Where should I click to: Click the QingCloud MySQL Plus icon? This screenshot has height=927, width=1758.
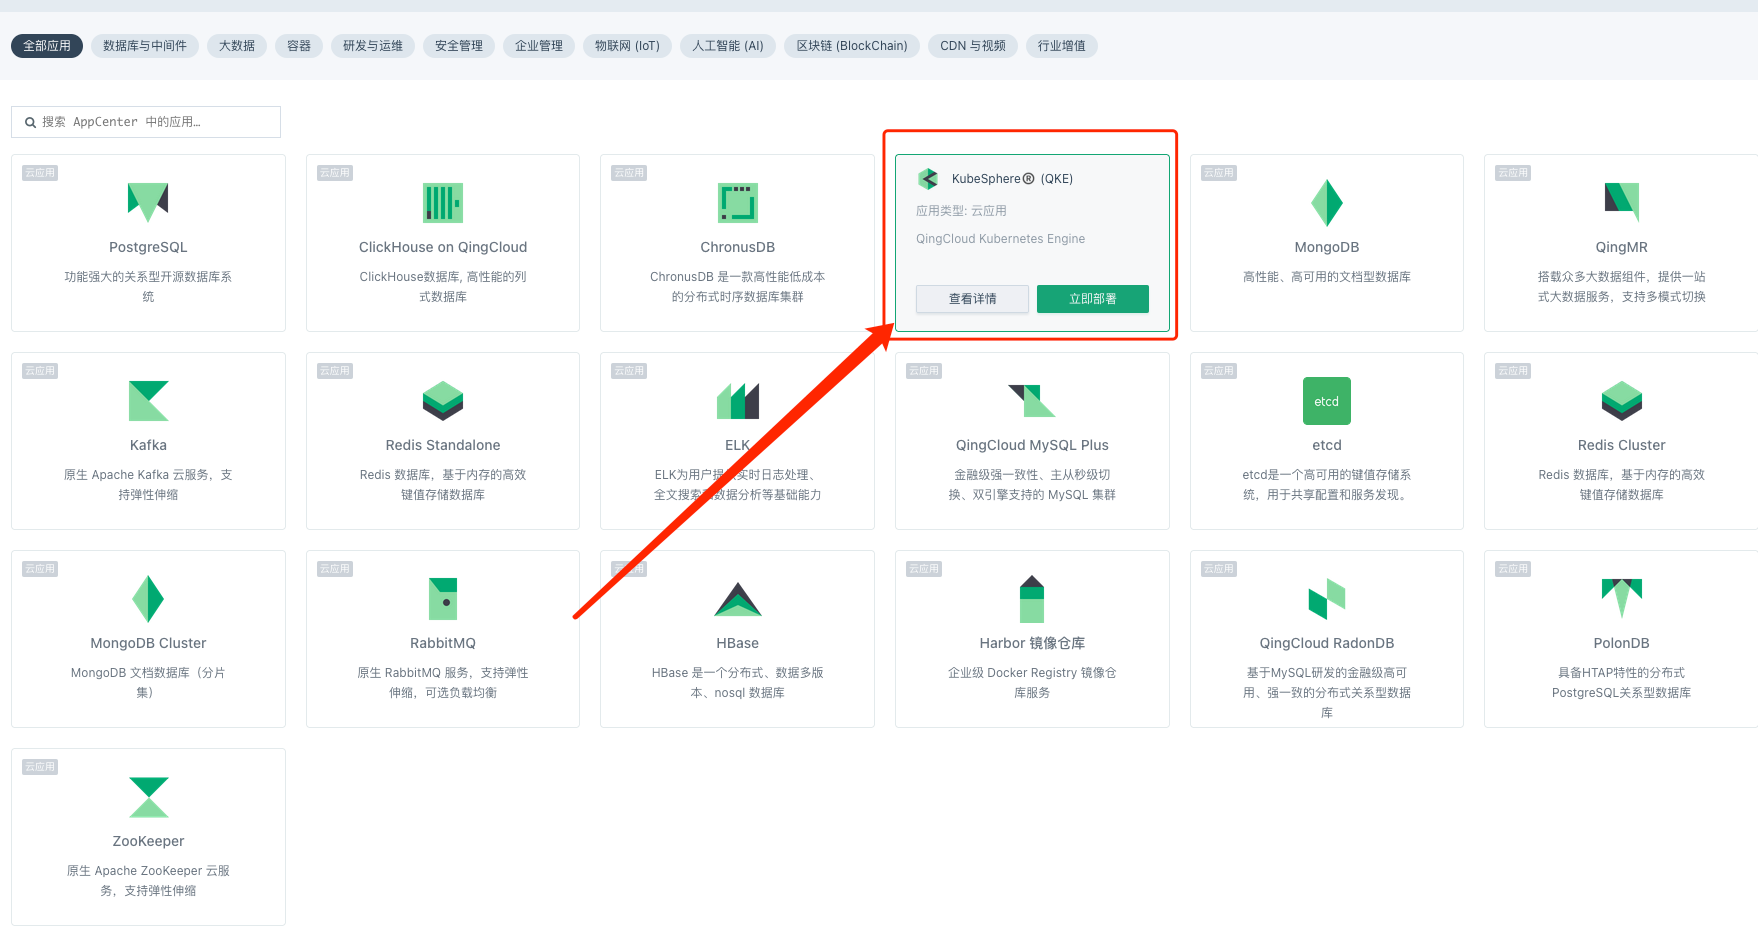click(1032, 401)
